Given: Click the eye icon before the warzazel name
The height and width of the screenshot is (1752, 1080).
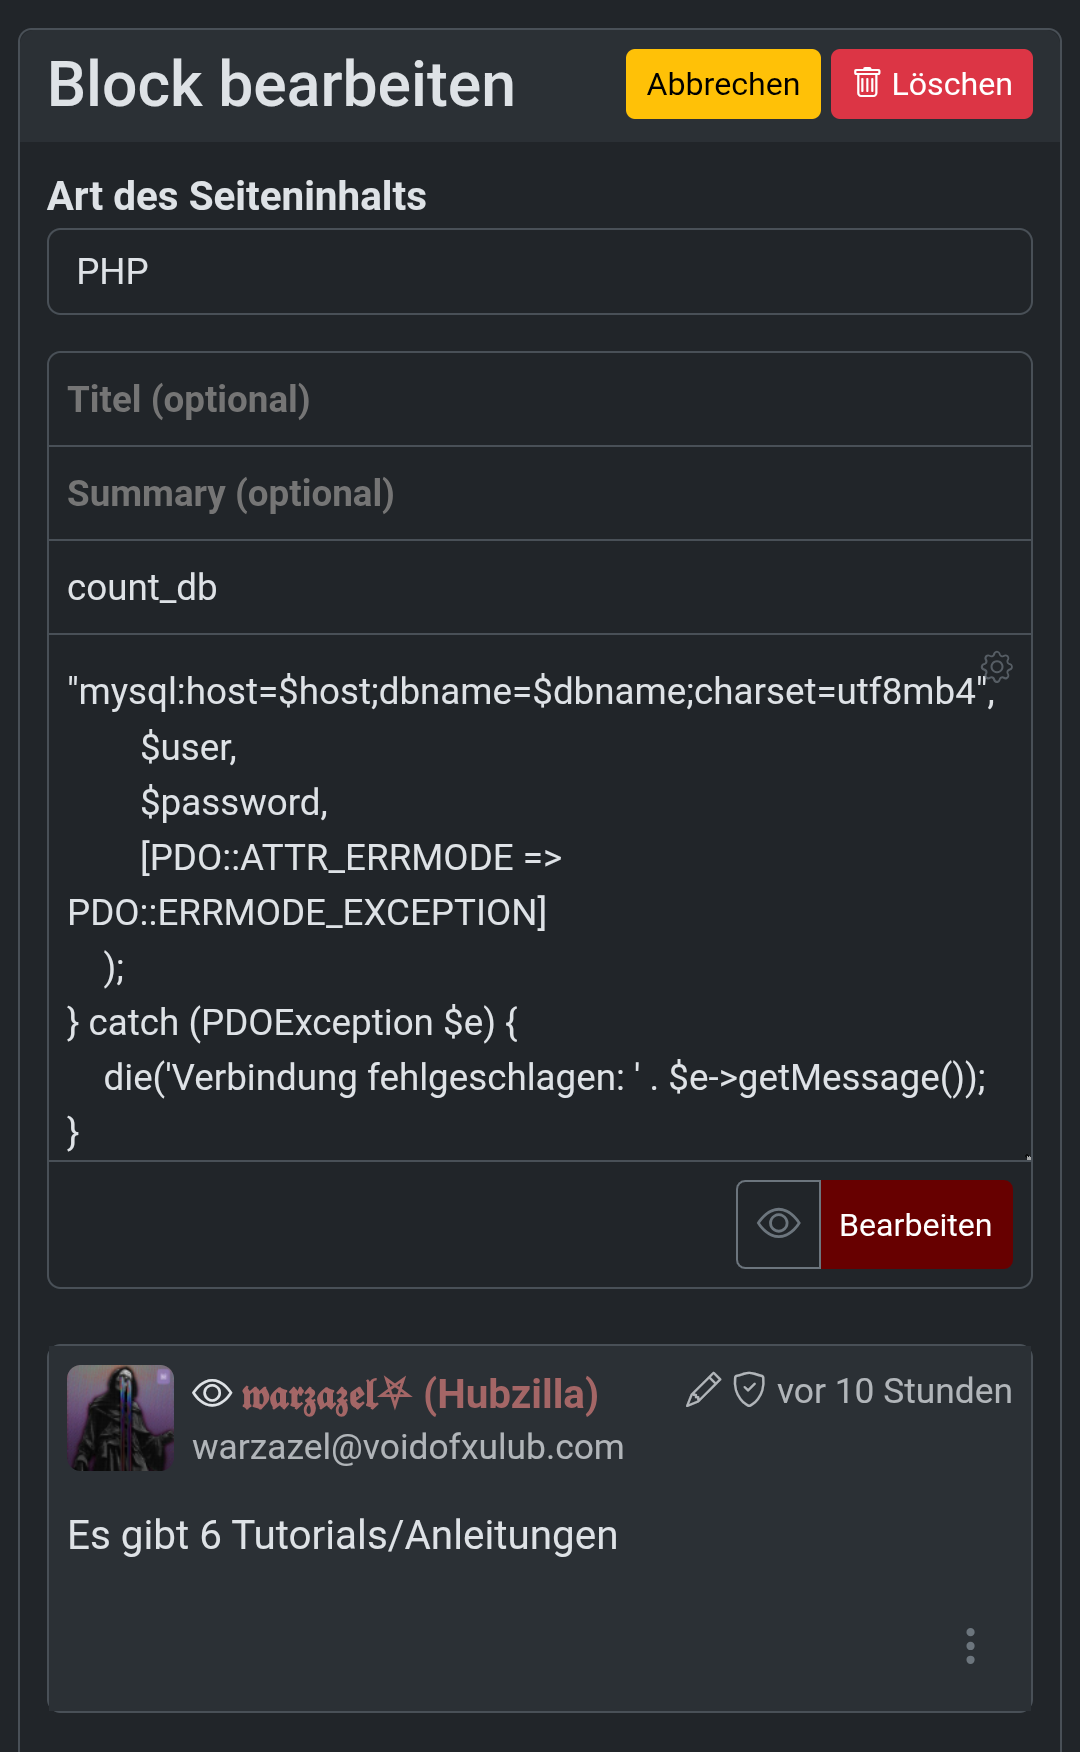Looking at the screenshot, I should coord(212,1393).
